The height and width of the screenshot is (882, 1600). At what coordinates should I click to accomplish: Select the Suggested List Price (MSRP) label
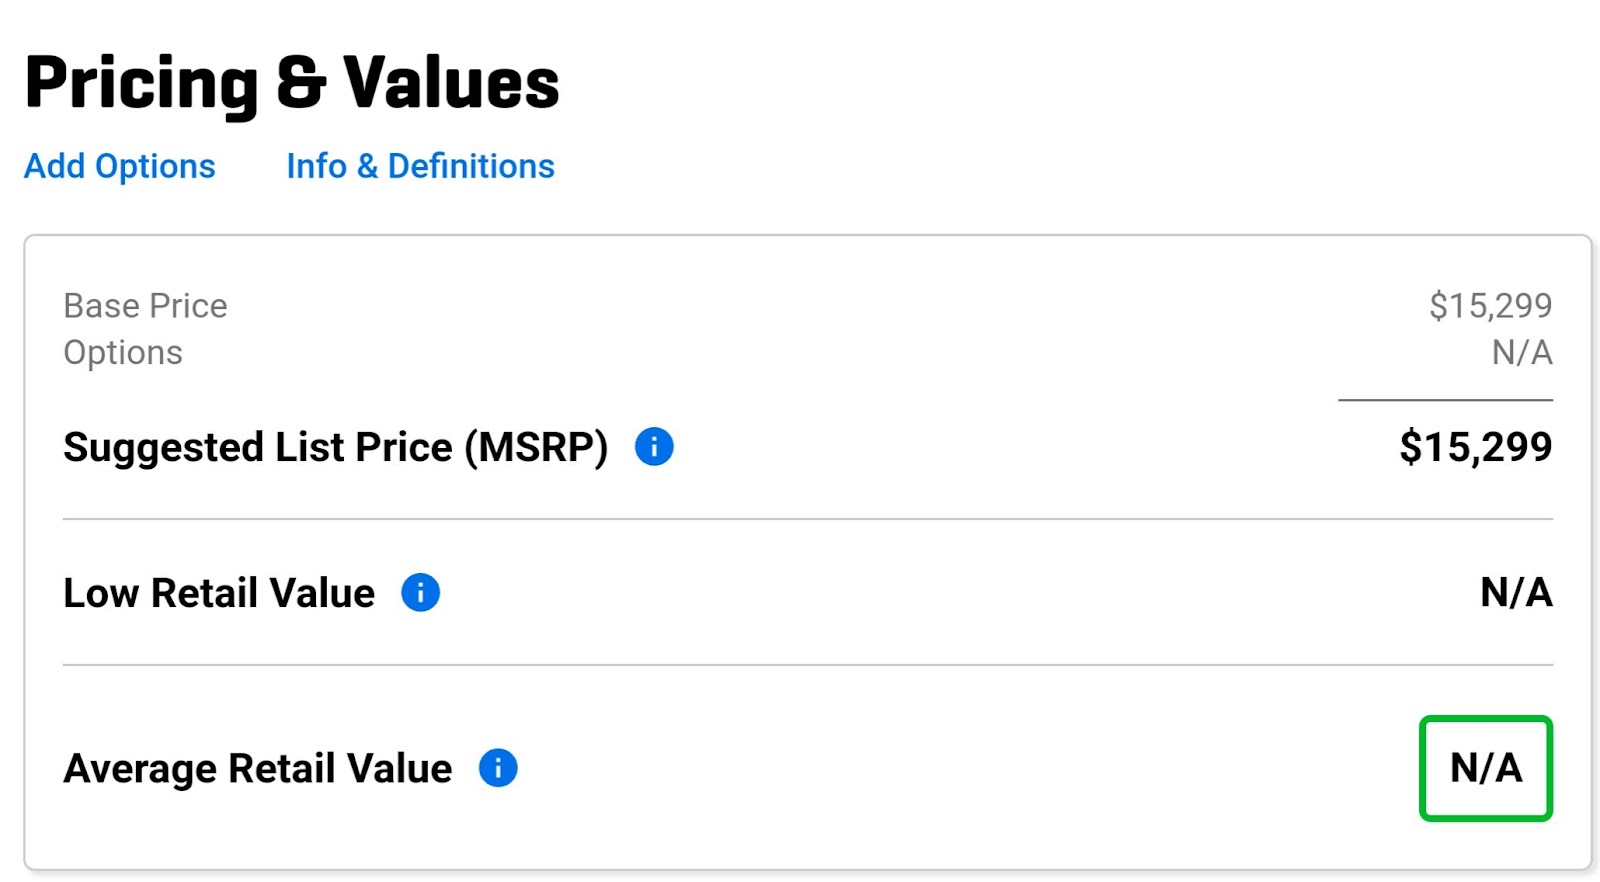(336, 447)
